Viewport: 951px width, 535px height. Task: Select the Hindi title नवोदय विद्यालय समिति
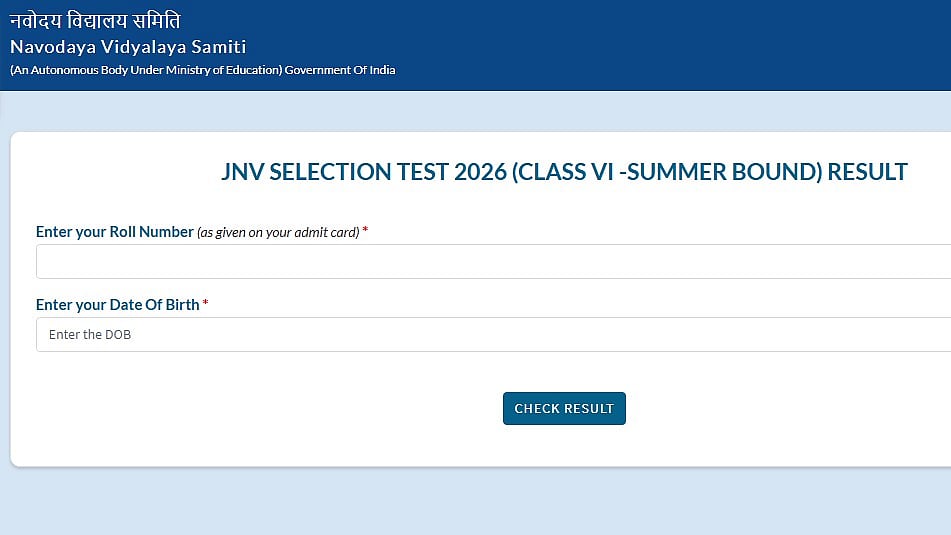tap(96, 21)
